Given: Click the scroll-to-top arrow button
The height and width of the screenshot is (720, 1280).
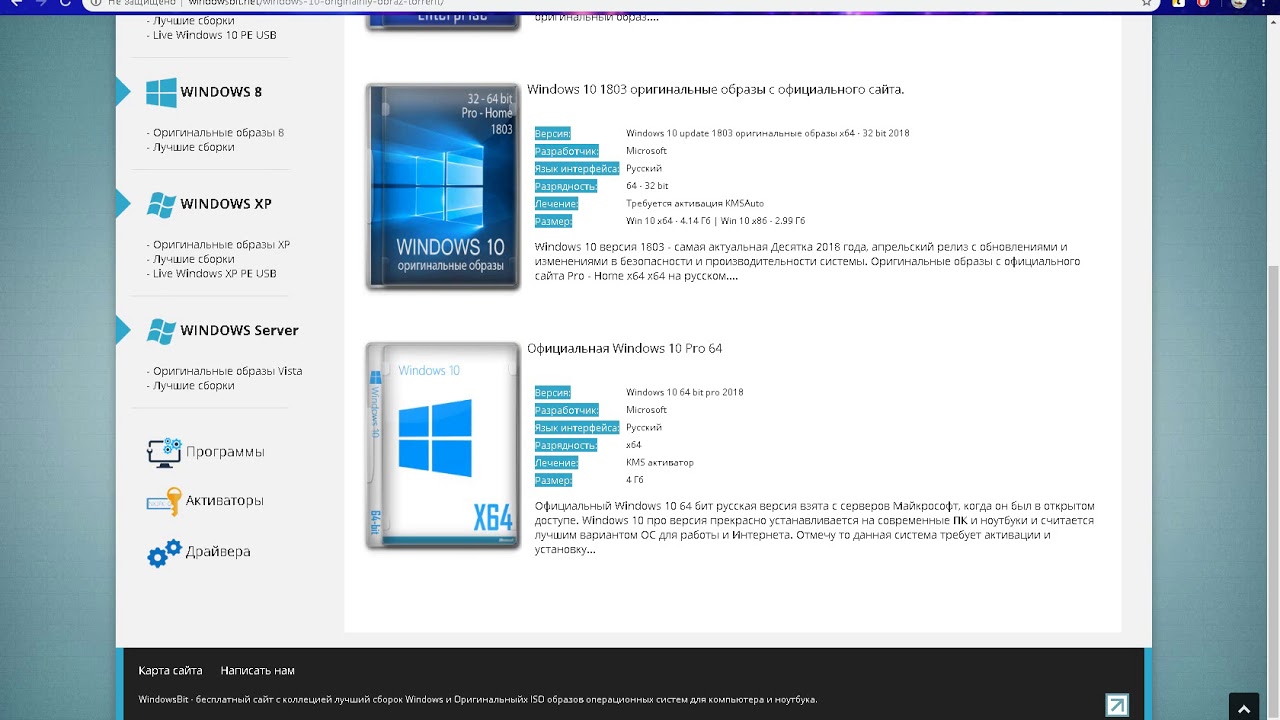Looking at the screenshot, I should point(1244,706).
